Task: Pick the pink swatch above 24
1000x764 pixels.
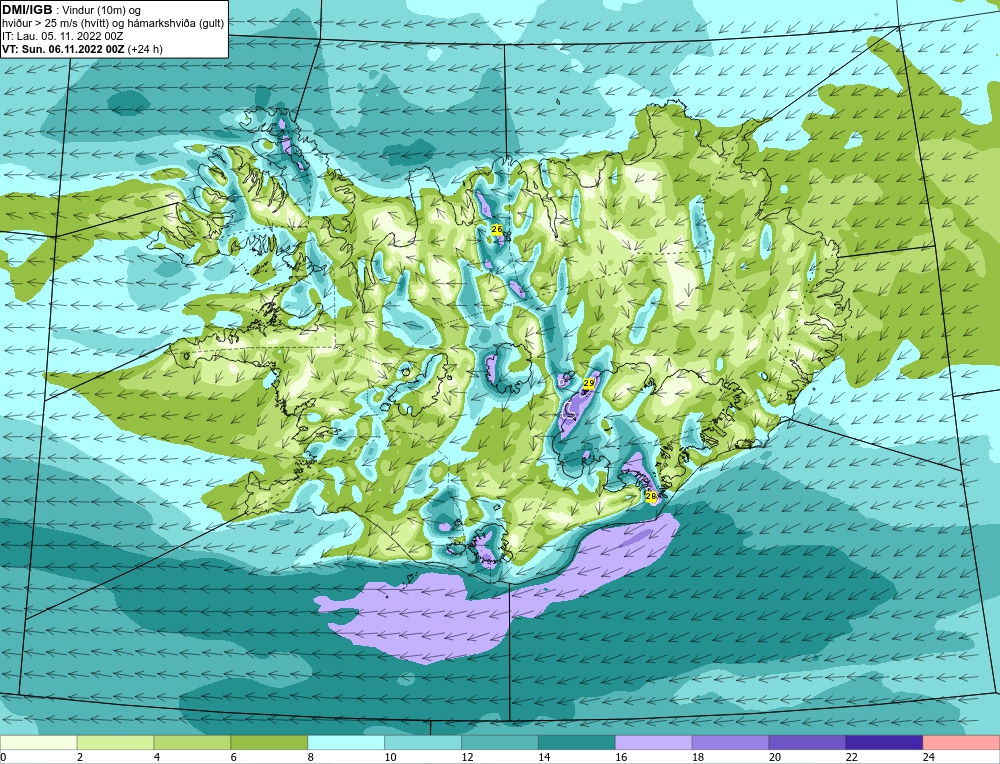Action: [x=961, y=743]
